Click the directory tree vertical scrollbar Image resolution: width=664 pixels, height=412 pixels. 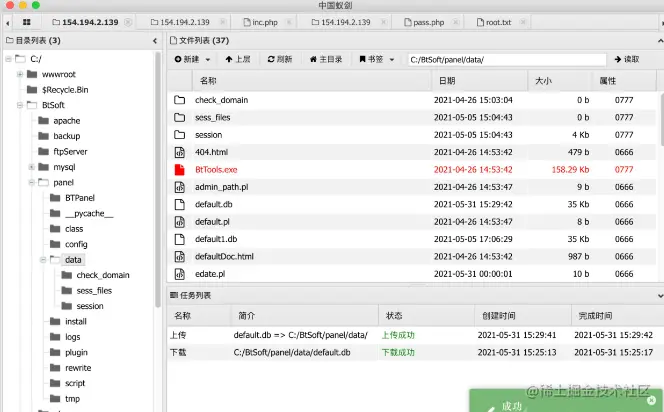[158, 180]
